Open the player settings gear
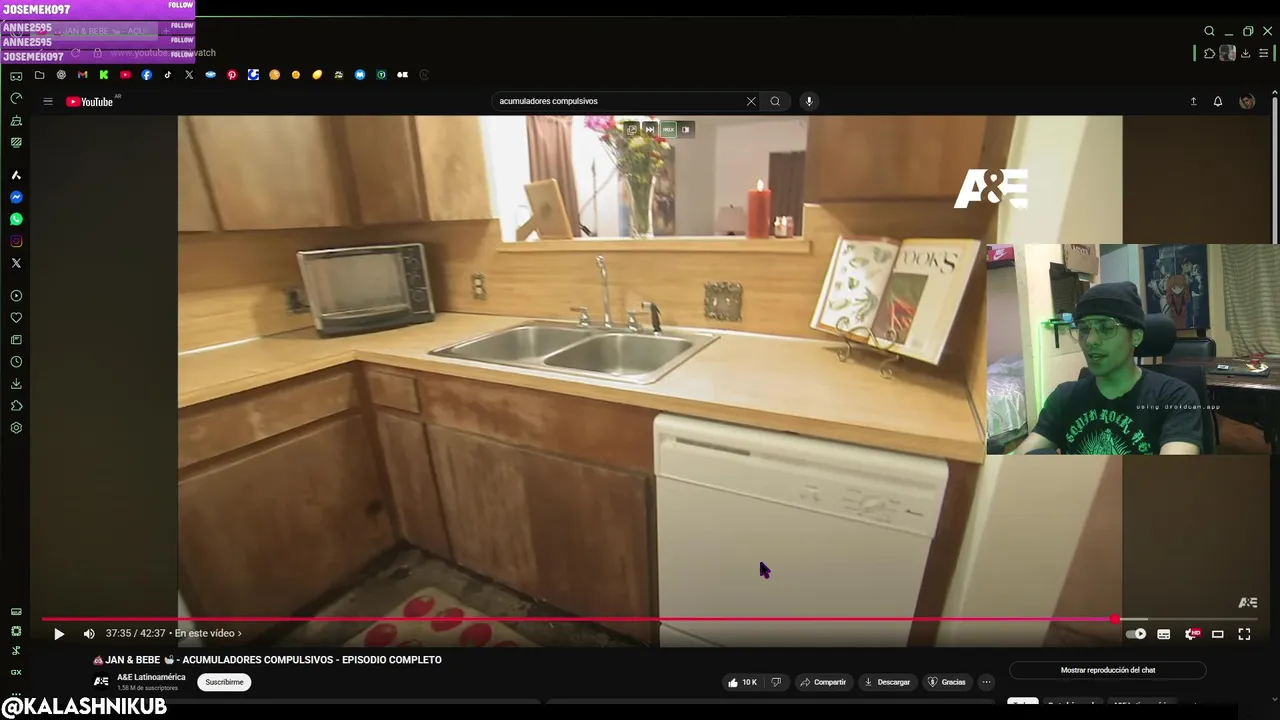This screenshot has width=1280, height=720. point(1191,634)
